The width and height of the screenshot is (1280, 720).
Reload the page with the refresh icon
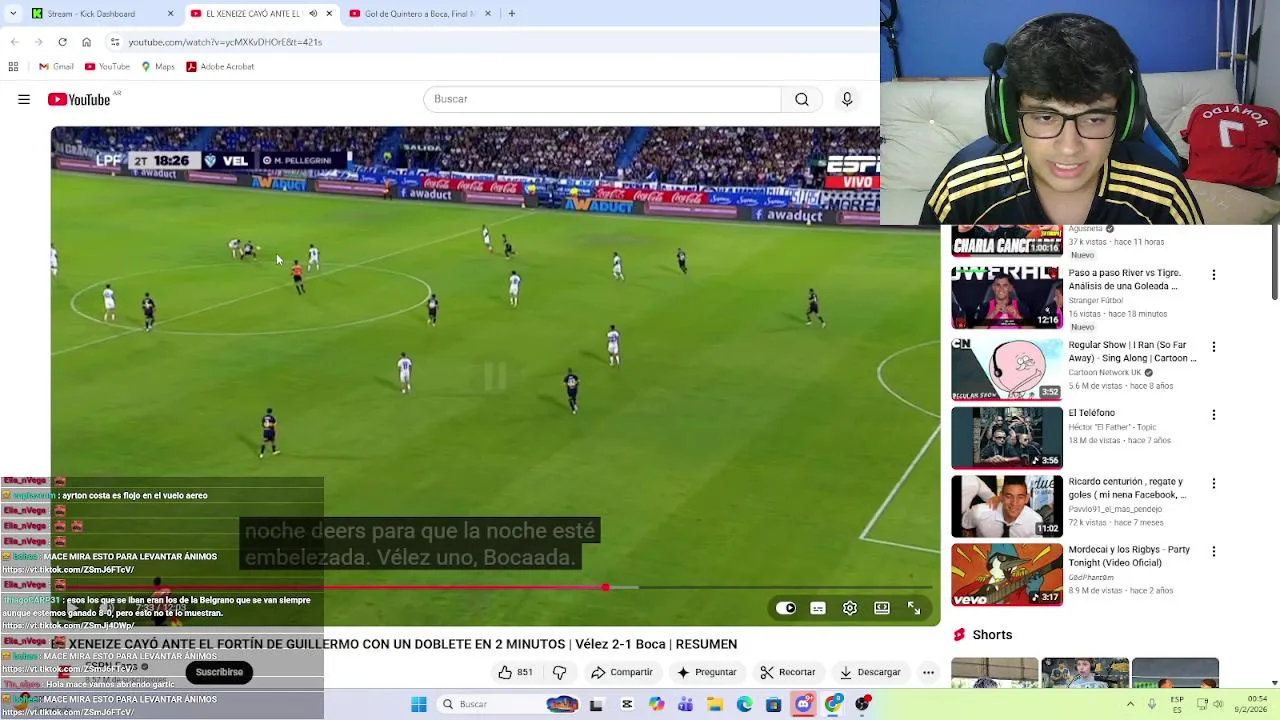point(62,42)
